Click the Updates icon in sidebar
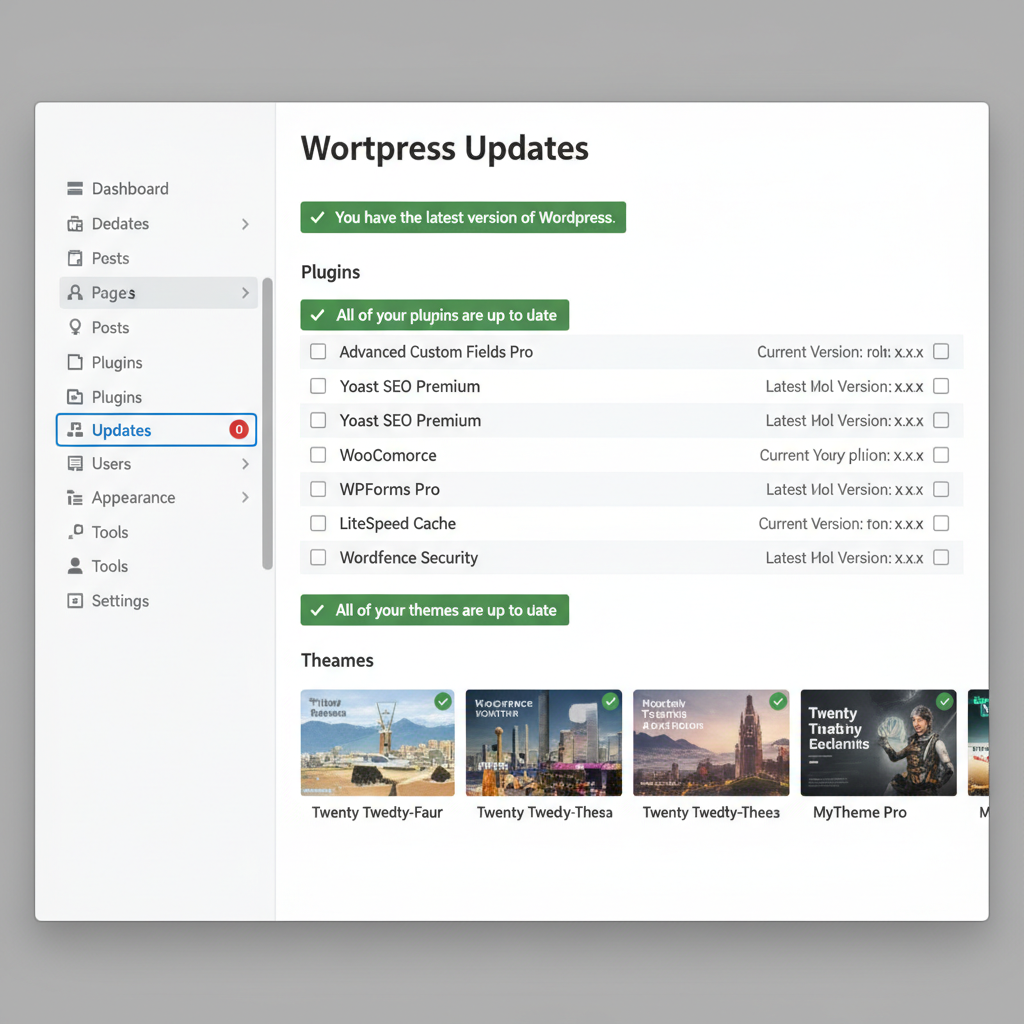 tap(75, 430)
